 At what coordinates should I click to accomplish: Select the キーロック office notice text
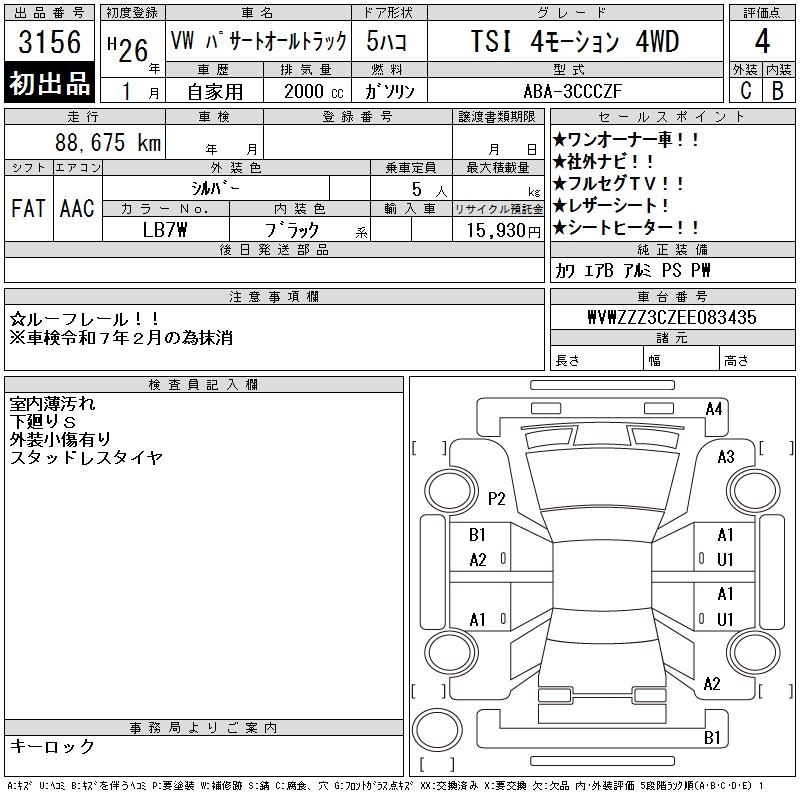(x=52, y=747)
